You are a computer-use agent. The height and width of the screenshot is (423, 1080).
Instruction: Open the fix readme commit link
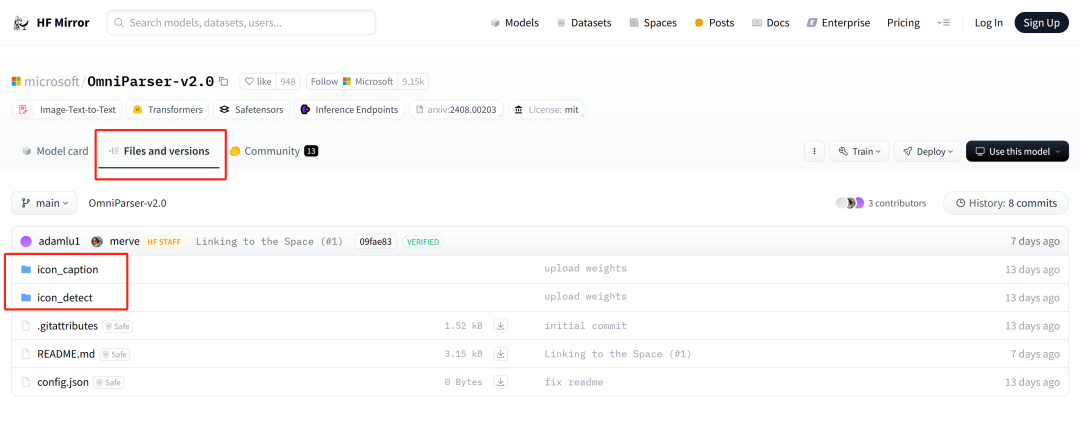pyautogui.click(x=574, y=382)
